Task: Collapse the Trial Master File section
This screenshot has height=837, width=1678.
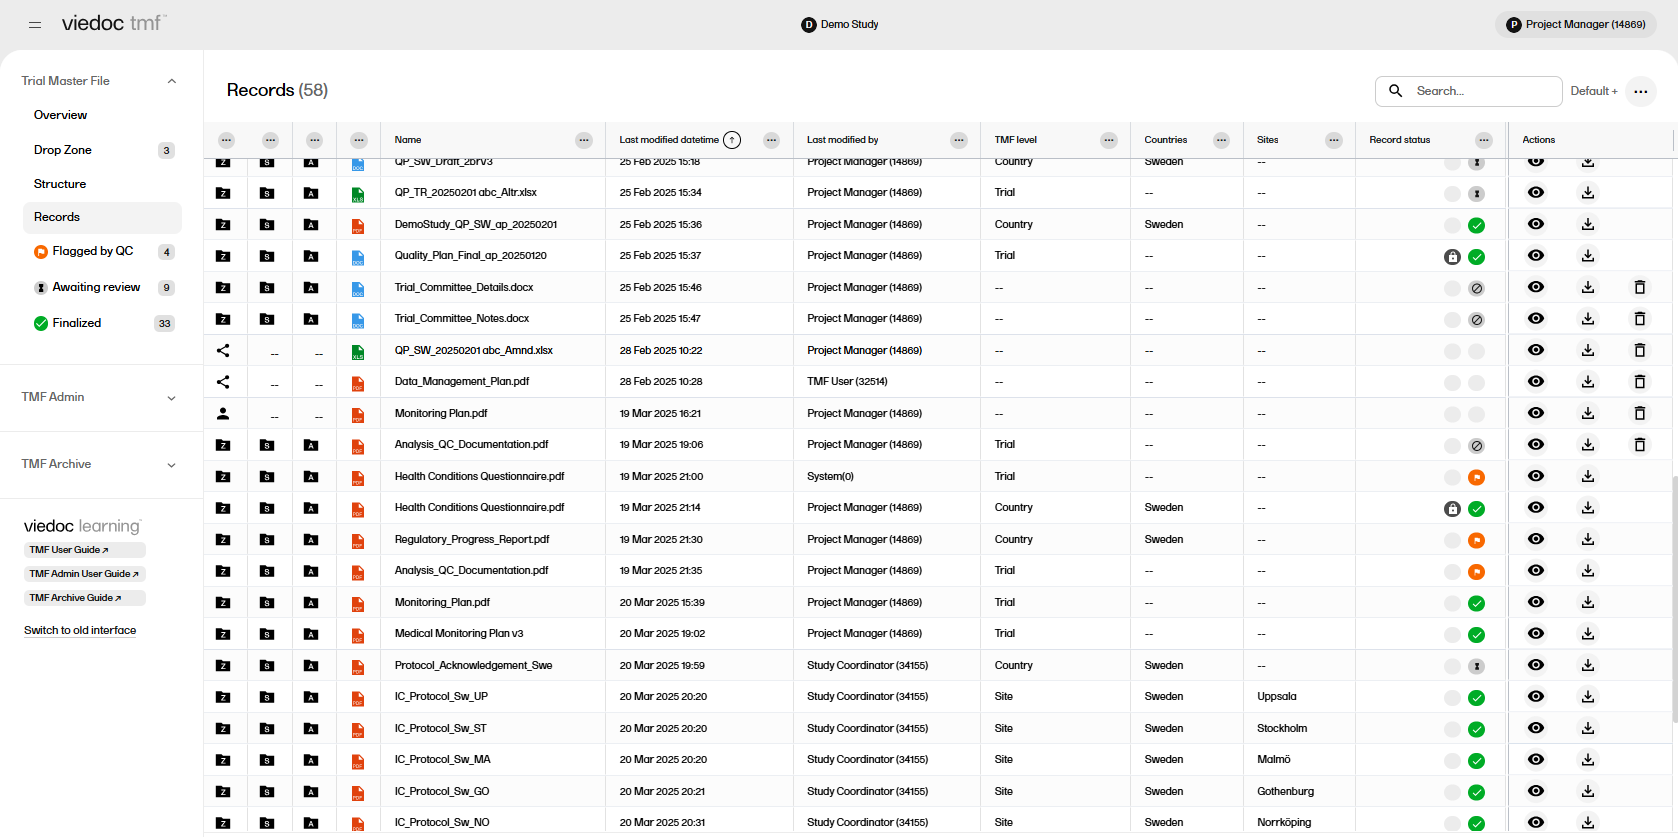Action: pyautogui.click(x=171, y=81)
